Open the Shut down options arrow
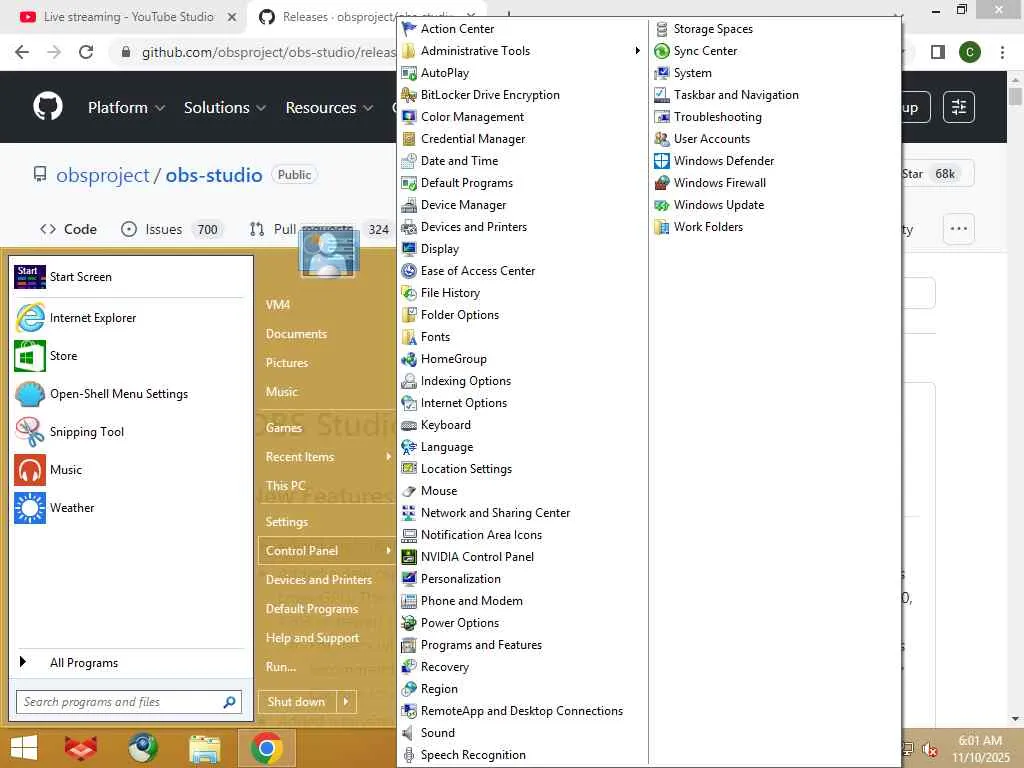Screen dimensions: 1024x768 pos(346,702)
